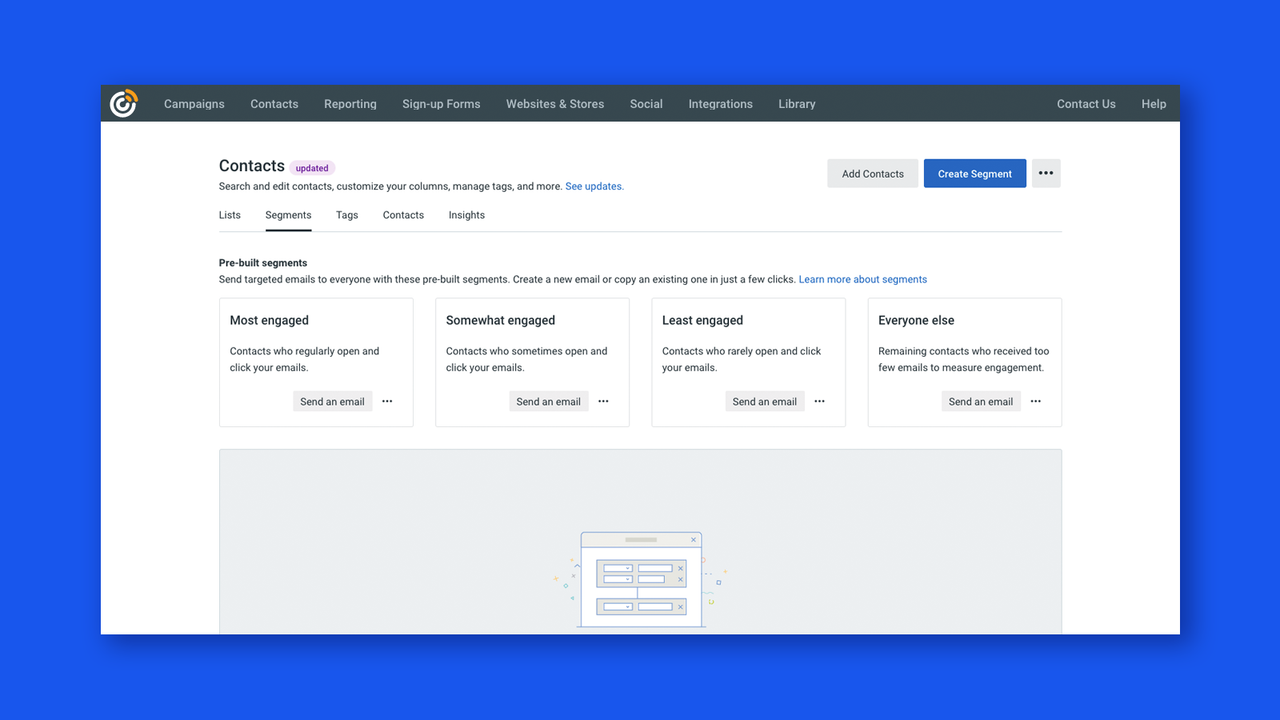Open more options on Somewhat engaged card
The image size is (1280, 720).
tap(603, 401)
